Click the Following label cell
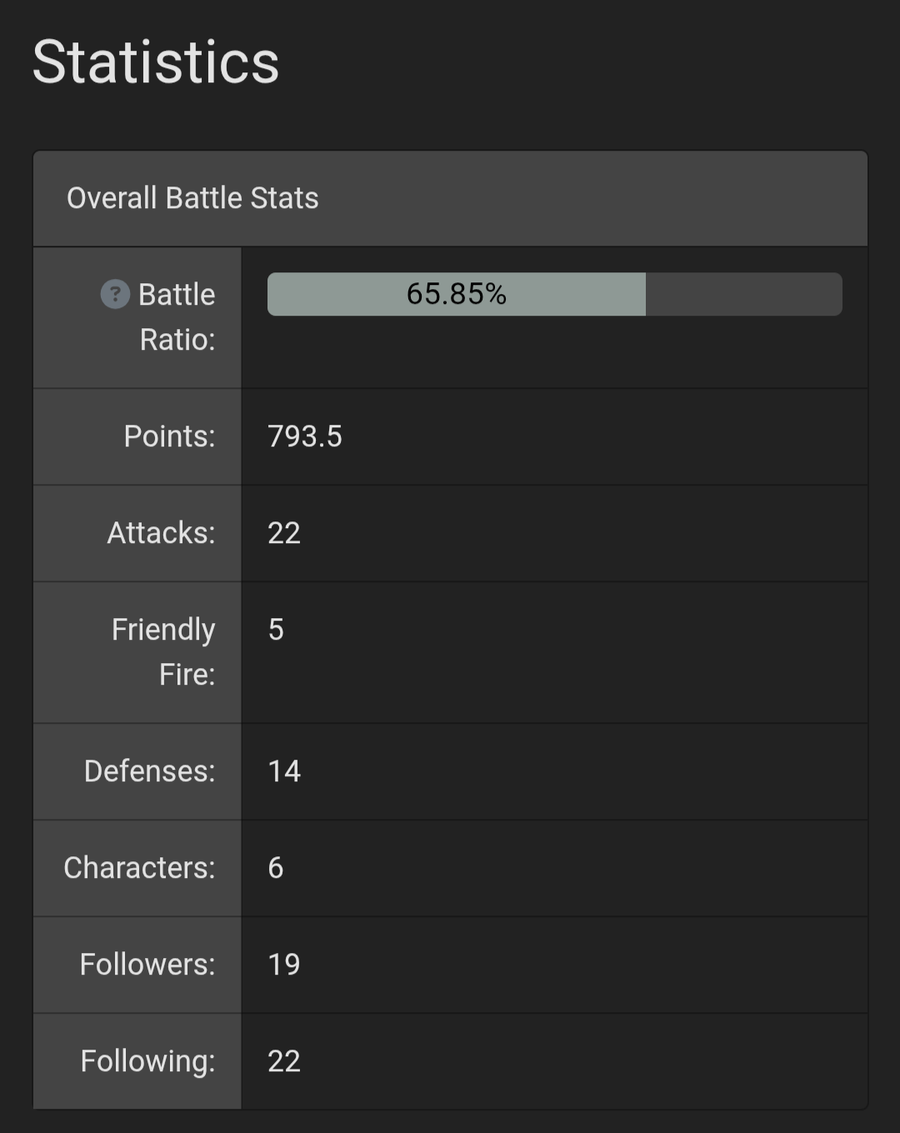 click(x=137, y=1061)
